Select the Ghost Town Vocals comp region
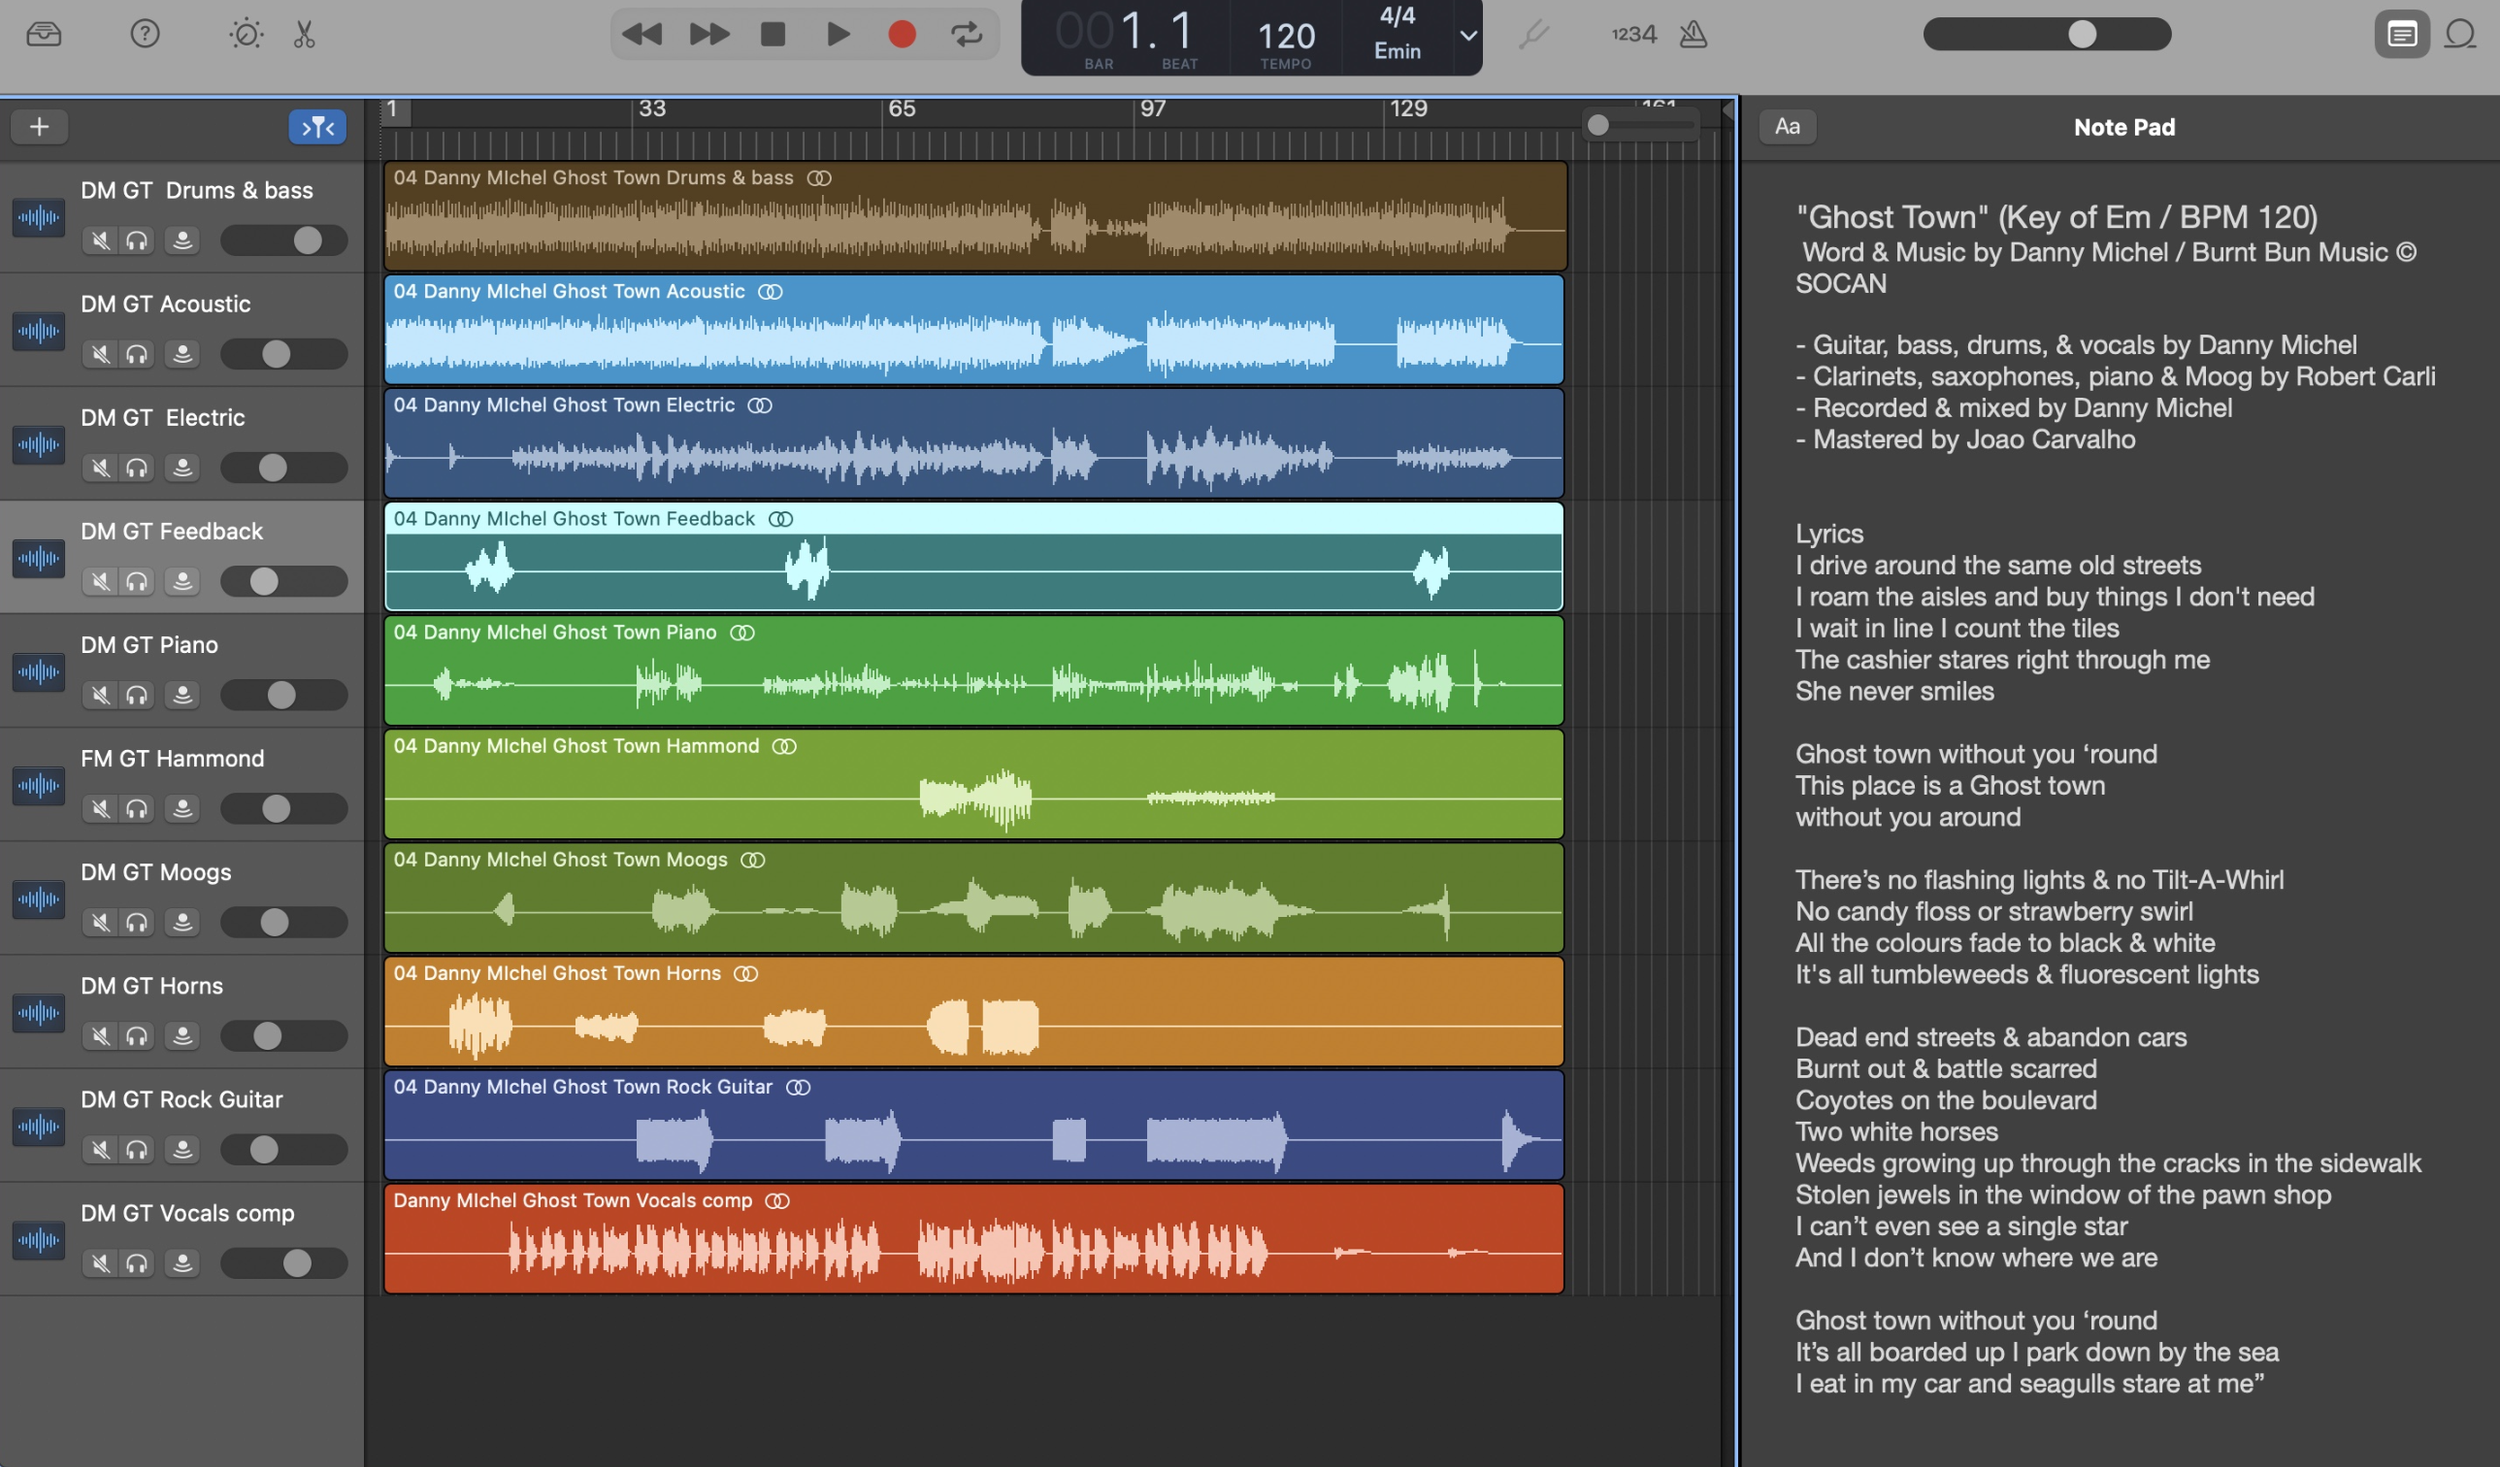Image resolution: width=2500 pixels, height=1467 pixels. [974, 1239]
